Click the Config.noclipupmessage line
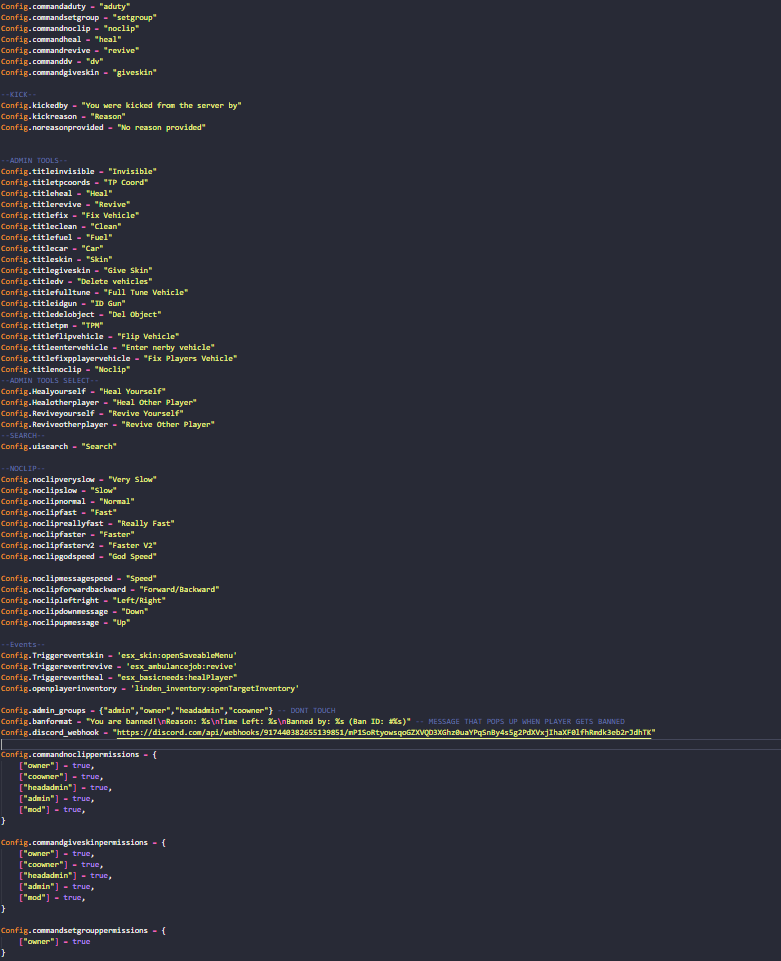This screenshot has height=961, width=781. coord(66,624)
